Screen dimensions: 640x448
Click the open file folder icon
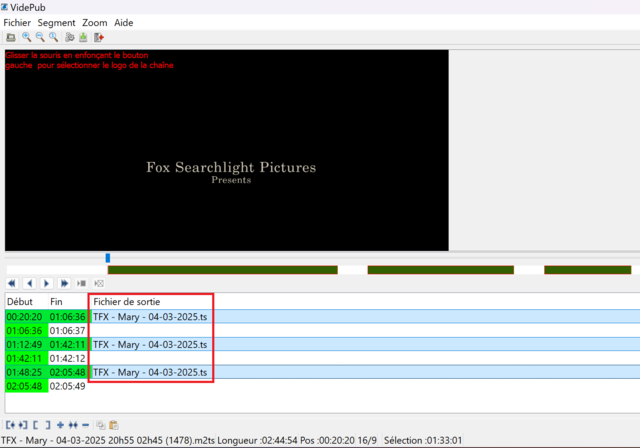point(11,38)
